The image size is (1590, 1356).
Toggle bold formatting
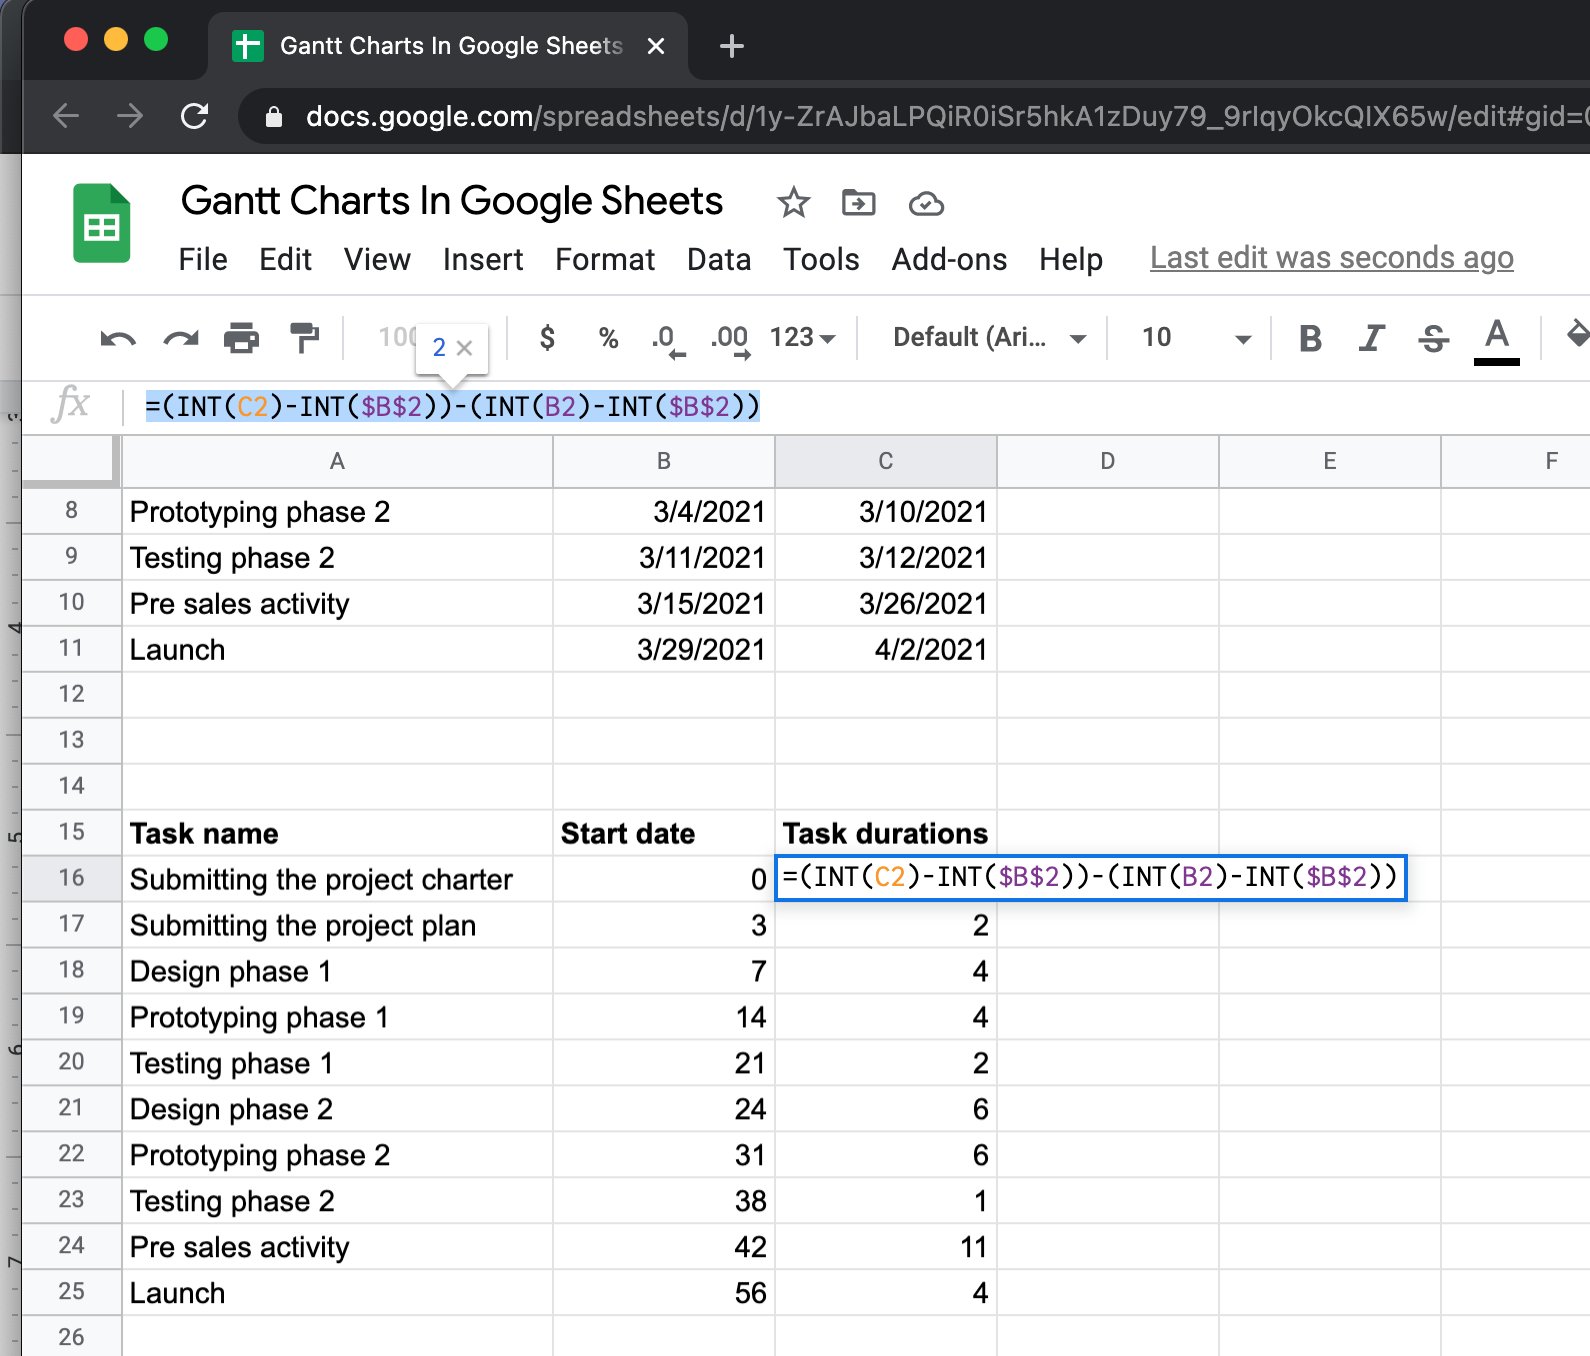point(1310,339)
